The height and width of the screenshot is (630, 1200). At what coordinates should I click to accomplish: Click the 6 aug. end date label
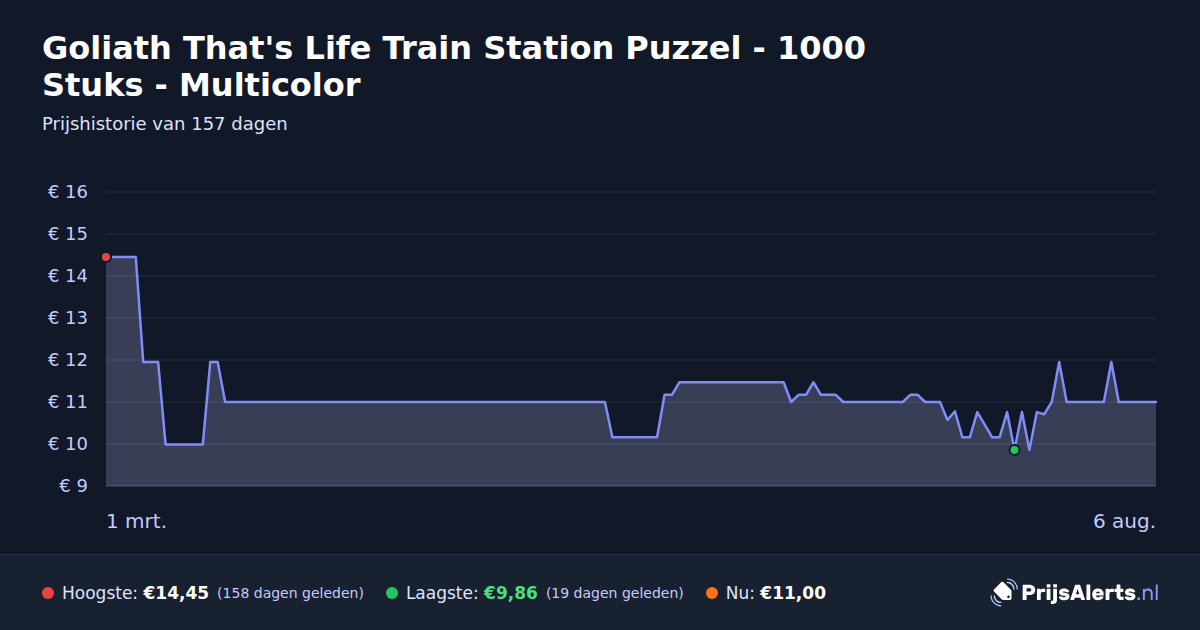click(1124, 521)
